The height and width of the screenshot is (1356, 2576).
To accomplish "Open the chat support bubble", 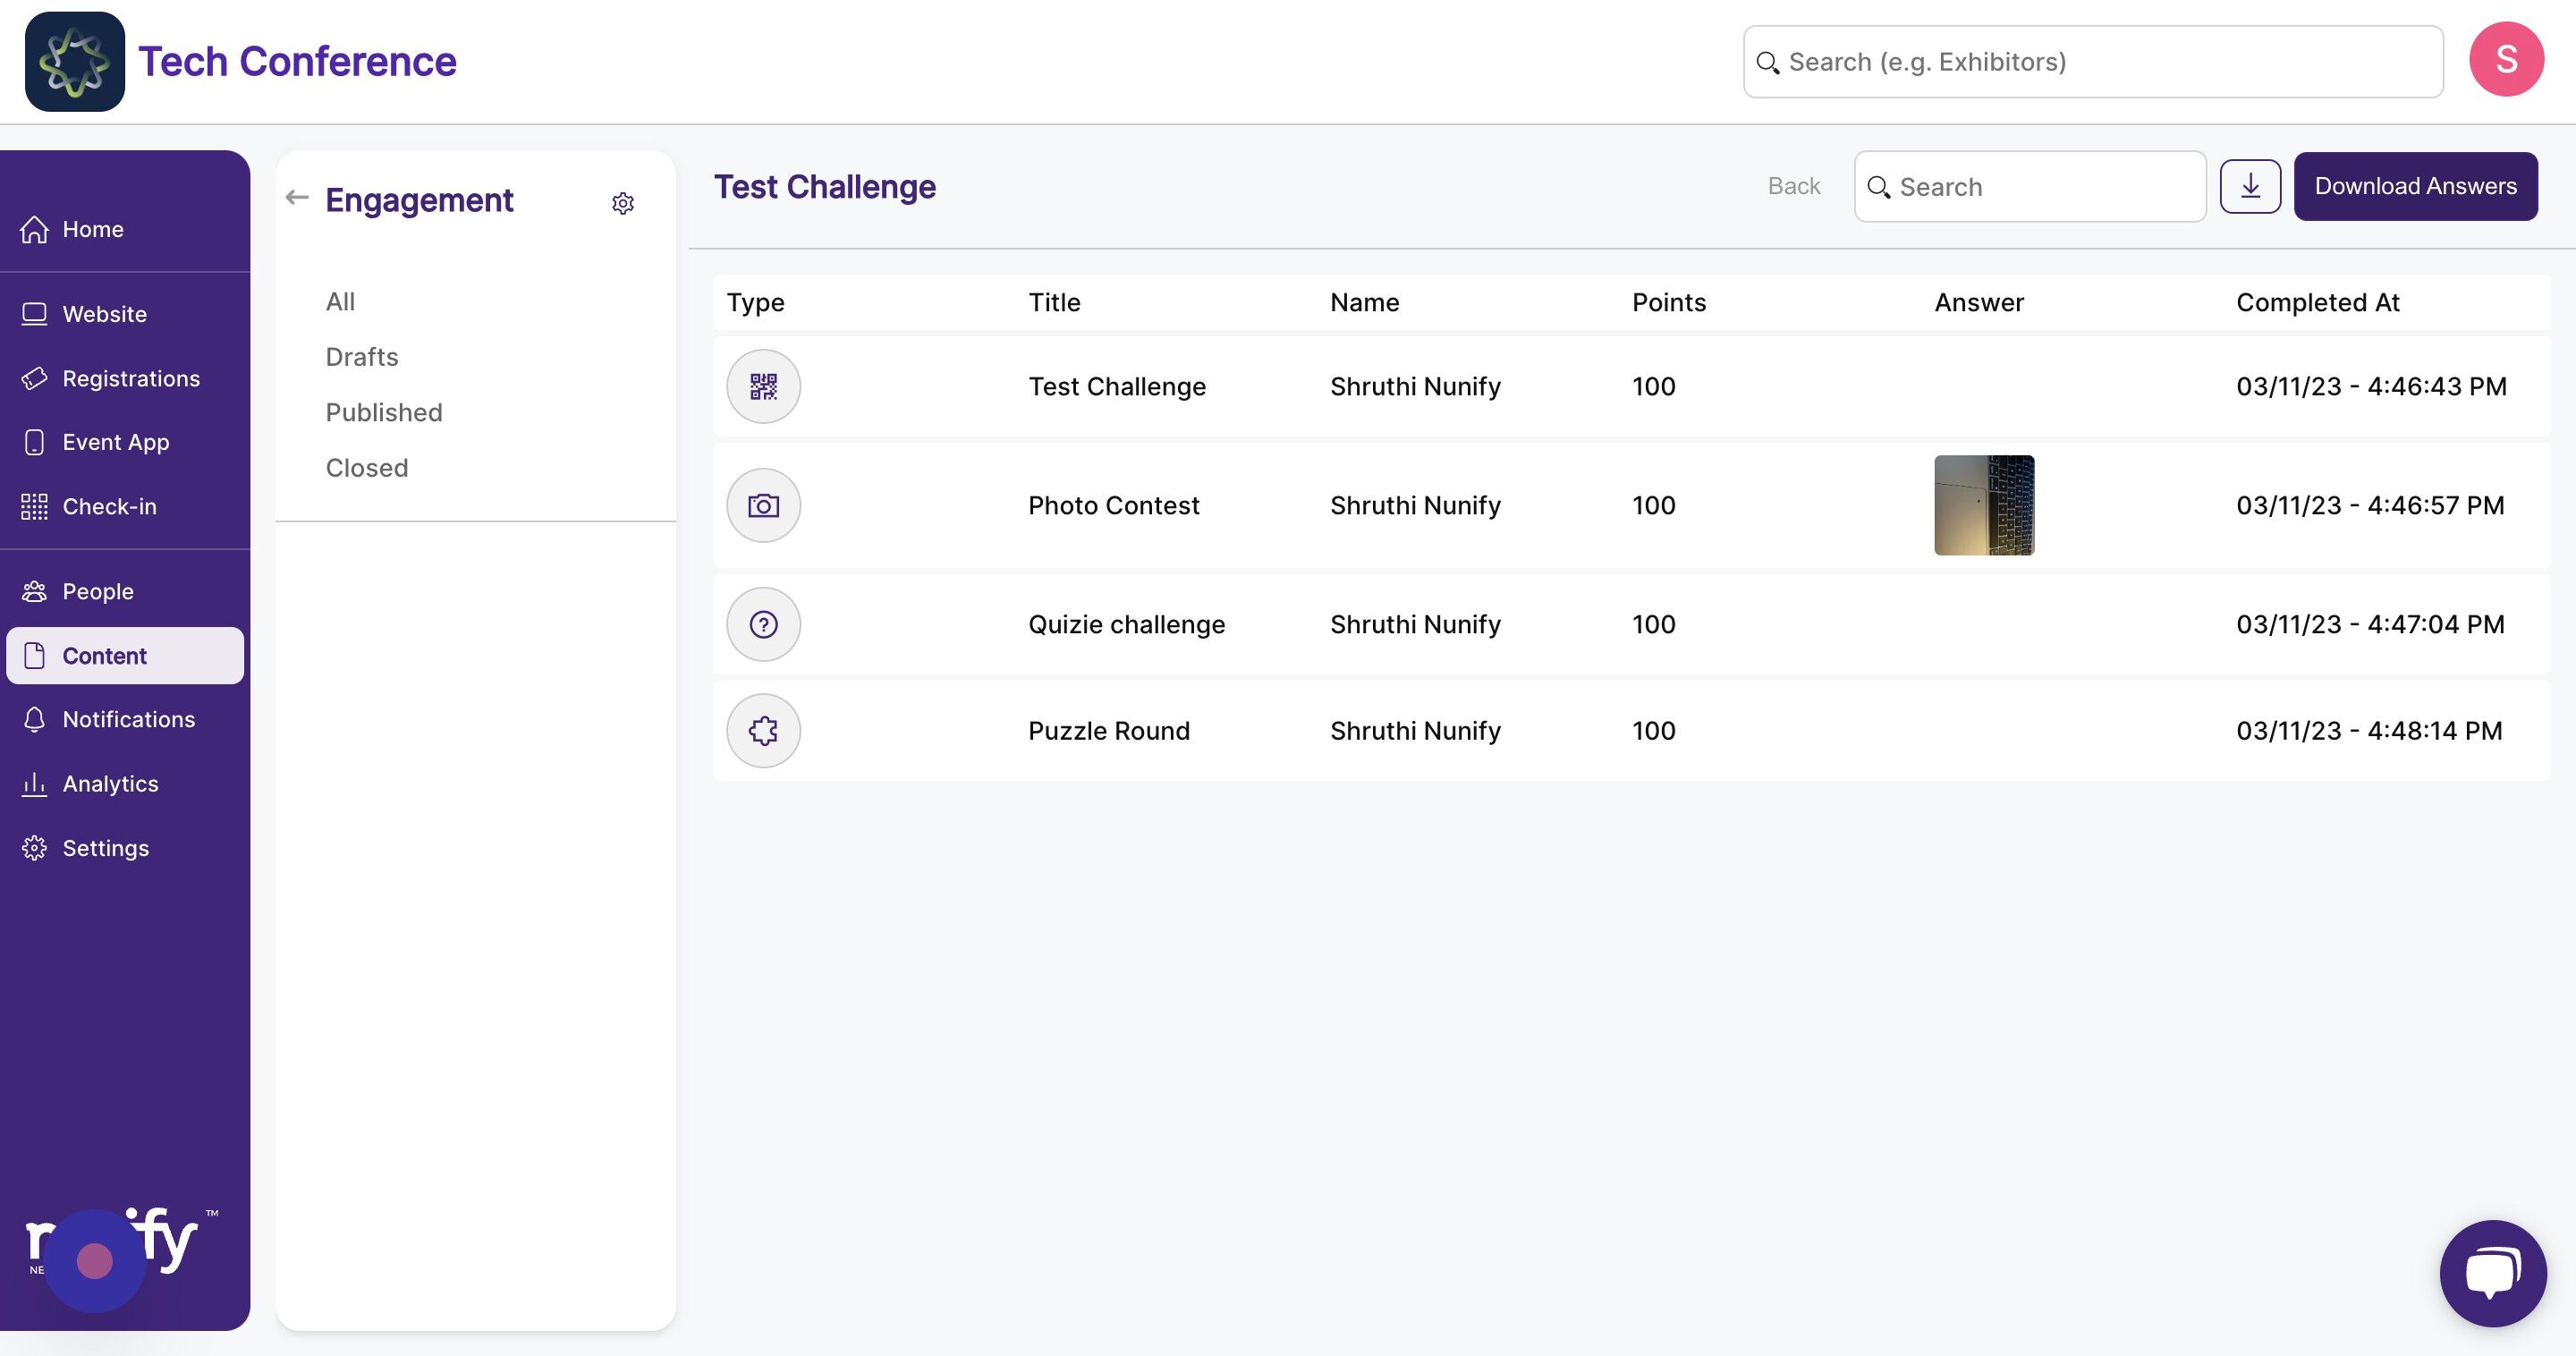I will 2491,1272.
